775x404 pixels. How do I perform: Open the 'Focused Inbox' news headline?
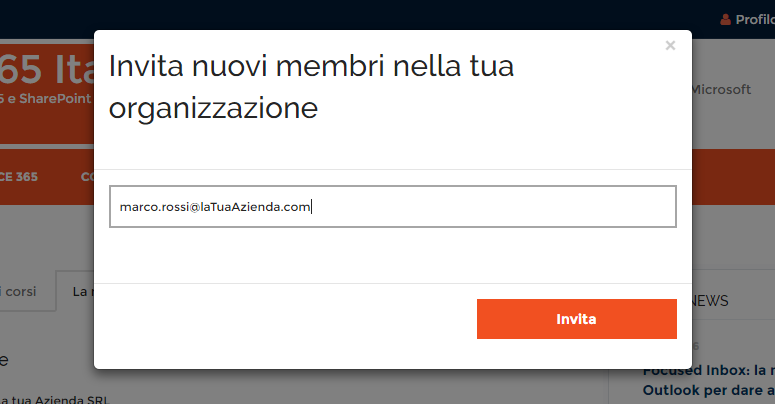pos(709,370)
